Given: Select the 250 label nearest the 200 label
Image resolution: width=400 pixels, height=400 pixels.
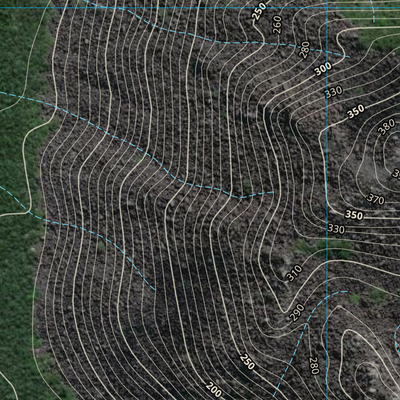Looking at the screenshot, I should (247, 362).
